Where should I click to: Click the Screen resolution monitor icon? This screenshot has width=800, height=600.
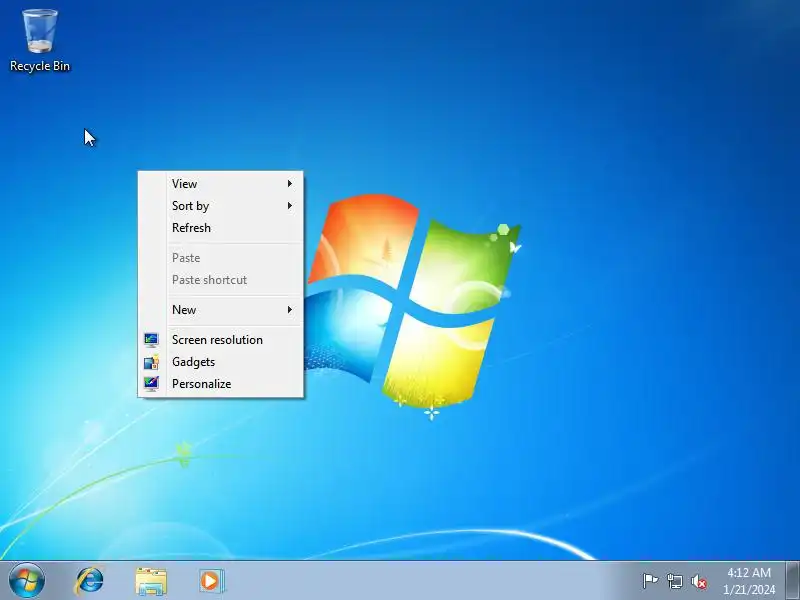(151, 340)
